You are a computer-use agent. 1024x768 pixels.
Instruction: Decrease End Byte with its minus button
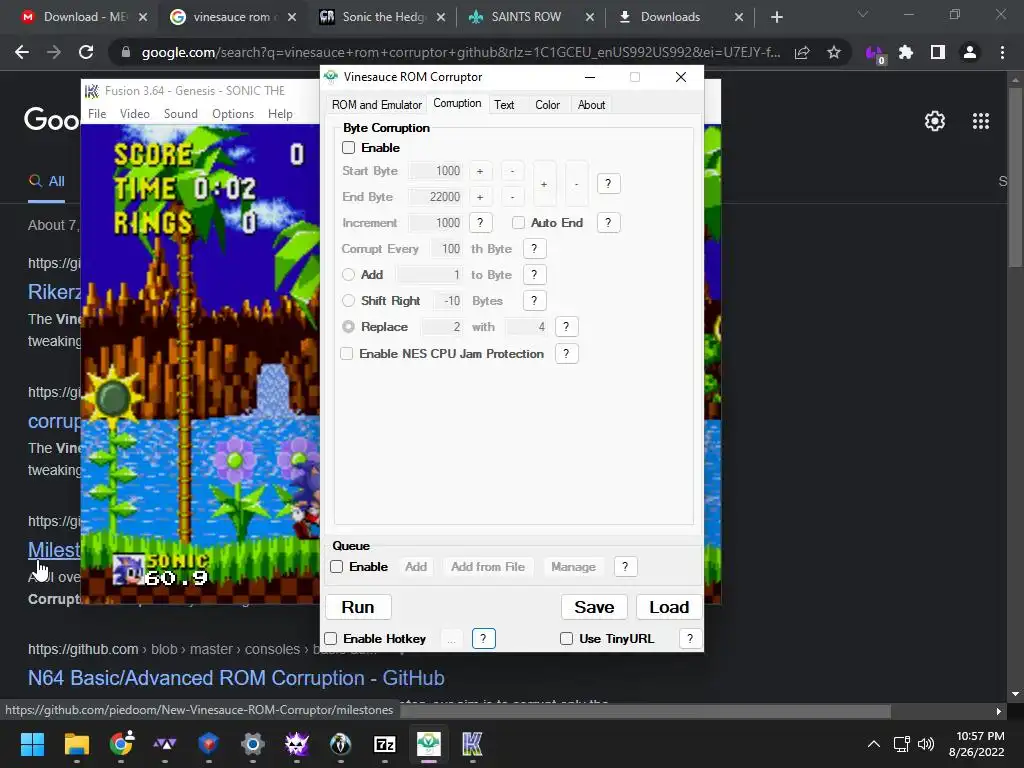(512, 197)
